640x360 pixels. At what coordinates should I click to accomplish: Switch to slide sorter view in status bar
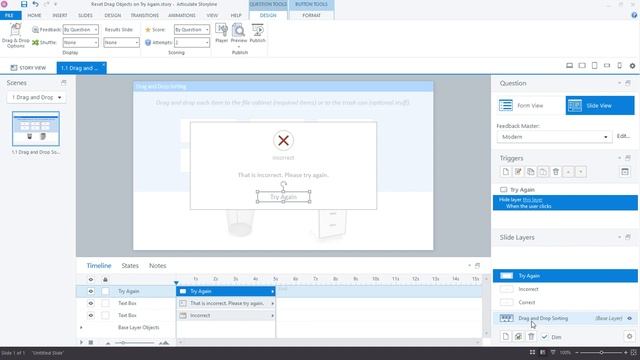[x=532, y=352]
